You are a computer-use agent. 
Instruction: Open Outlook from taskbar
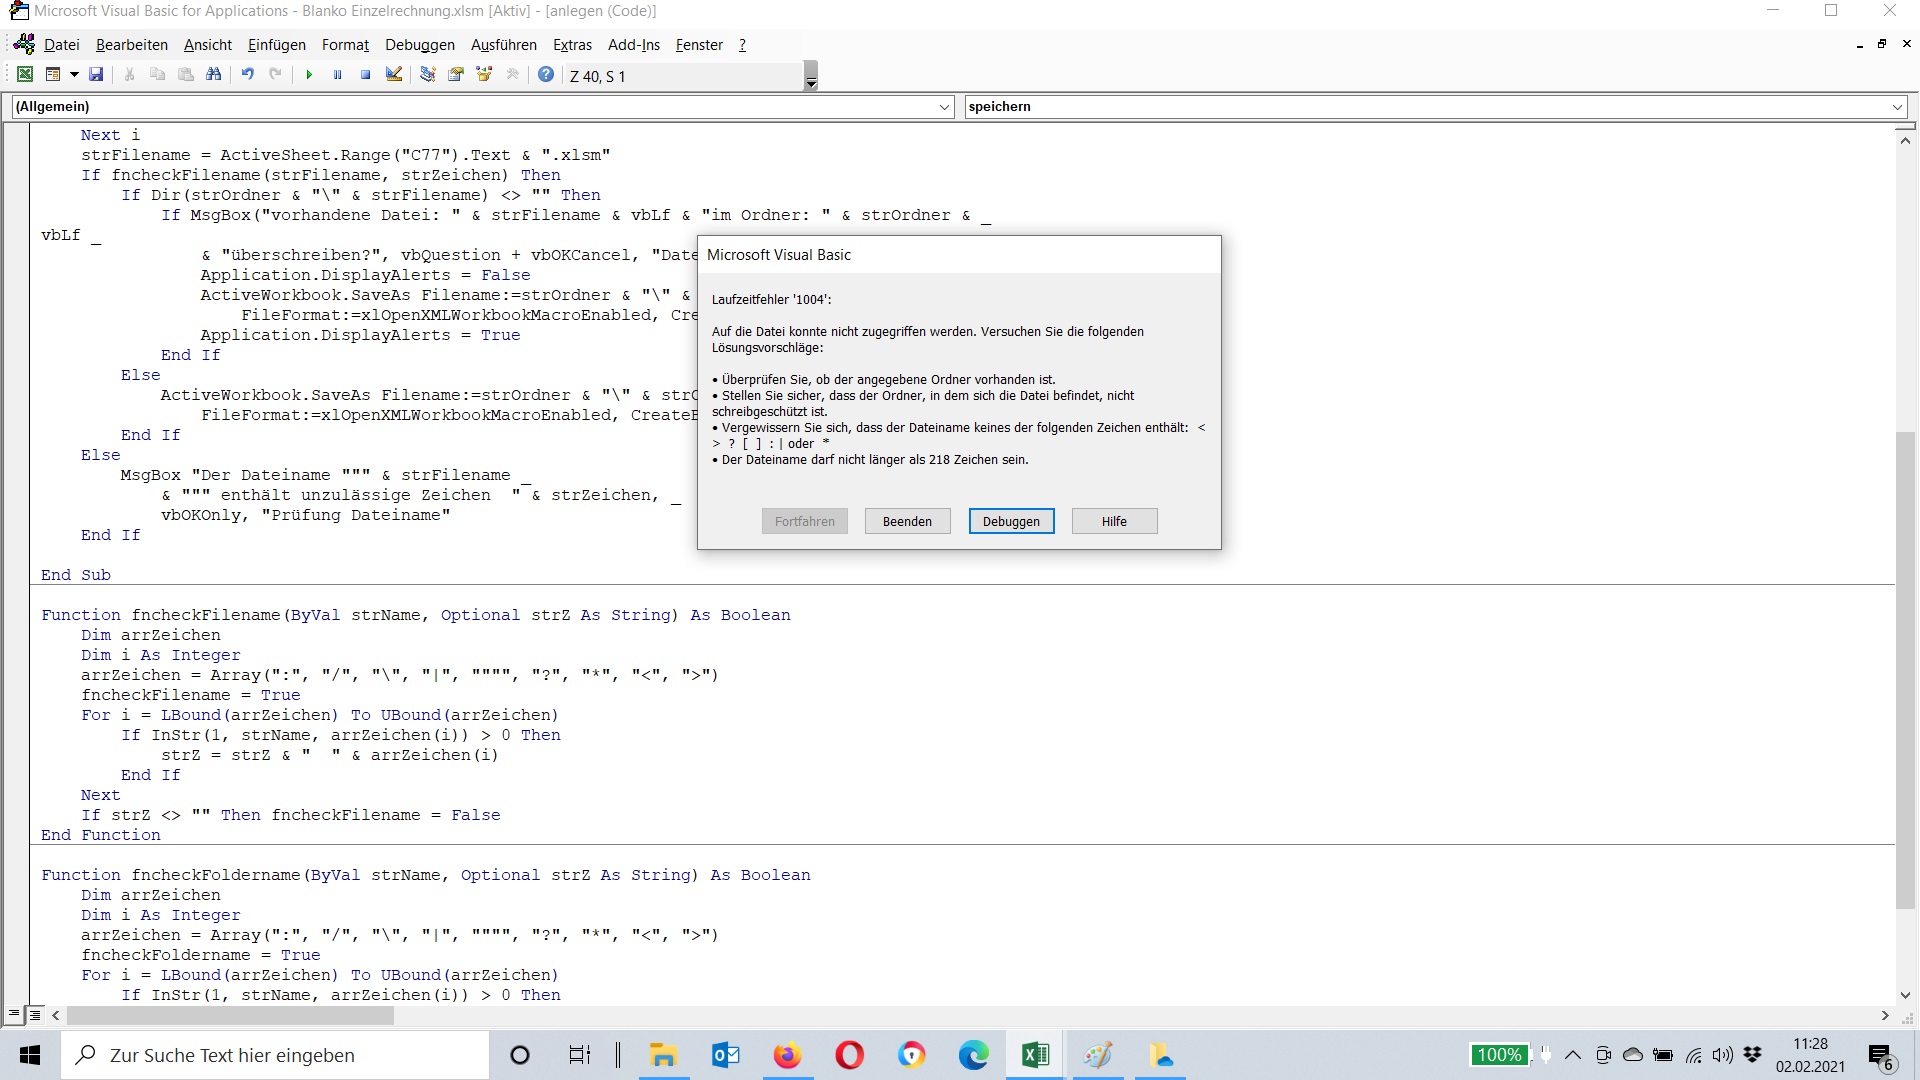pyautogui.click(x=726, y=1055)
